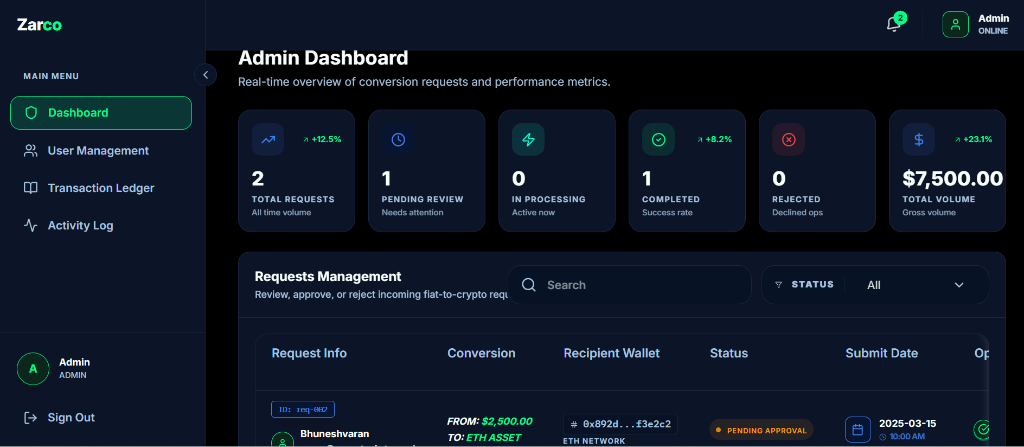Click the Pending Approval status badge

pyautogui.click(x=761, y=430)
